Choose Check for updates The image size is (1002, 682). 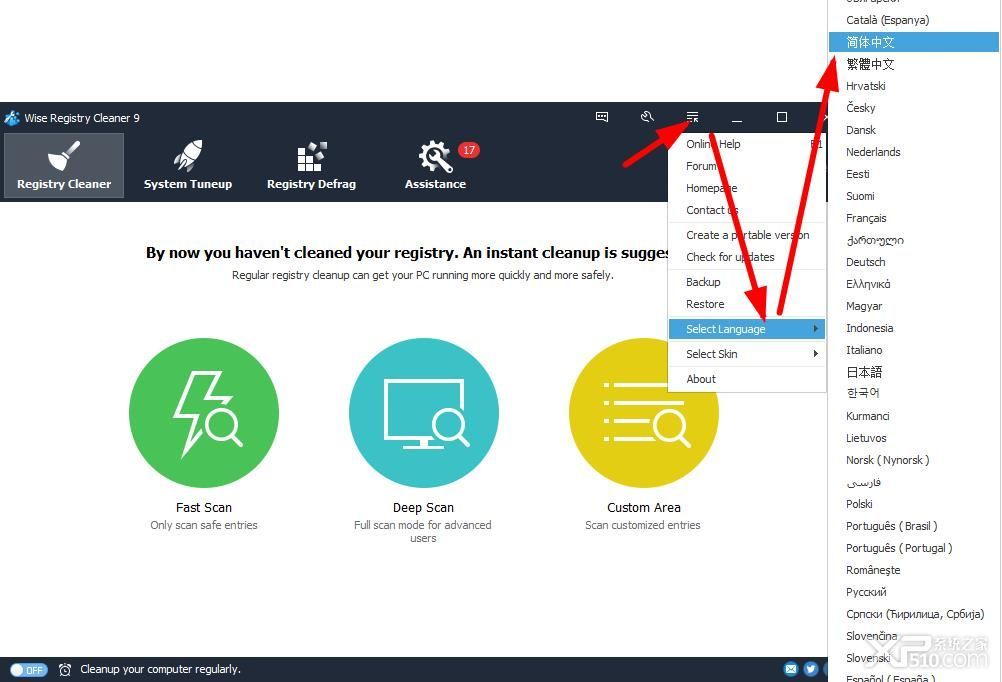coord(746,257)
